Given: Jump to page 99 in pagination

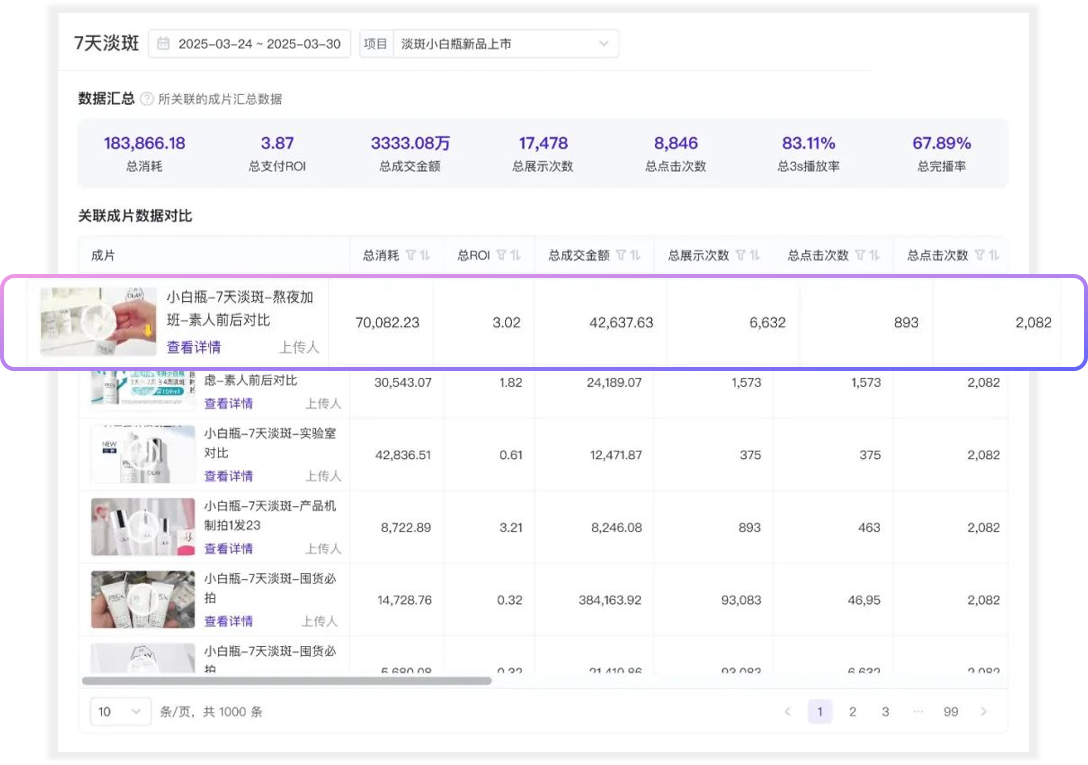Looking at the screenshot, I should tap(950, 712).
